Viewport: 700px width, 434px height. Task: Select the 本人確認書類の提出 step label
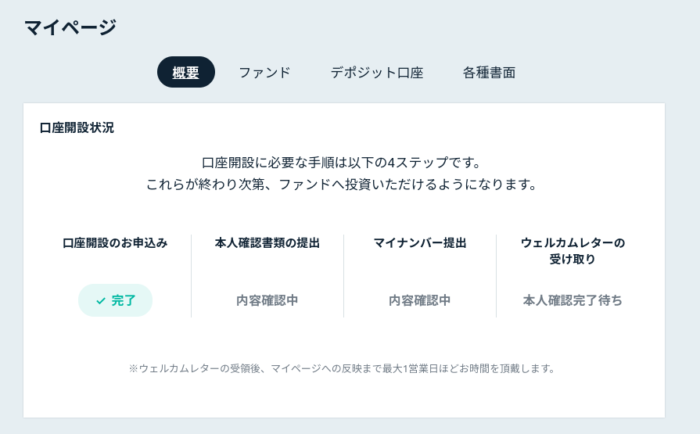tap(267, 243)
